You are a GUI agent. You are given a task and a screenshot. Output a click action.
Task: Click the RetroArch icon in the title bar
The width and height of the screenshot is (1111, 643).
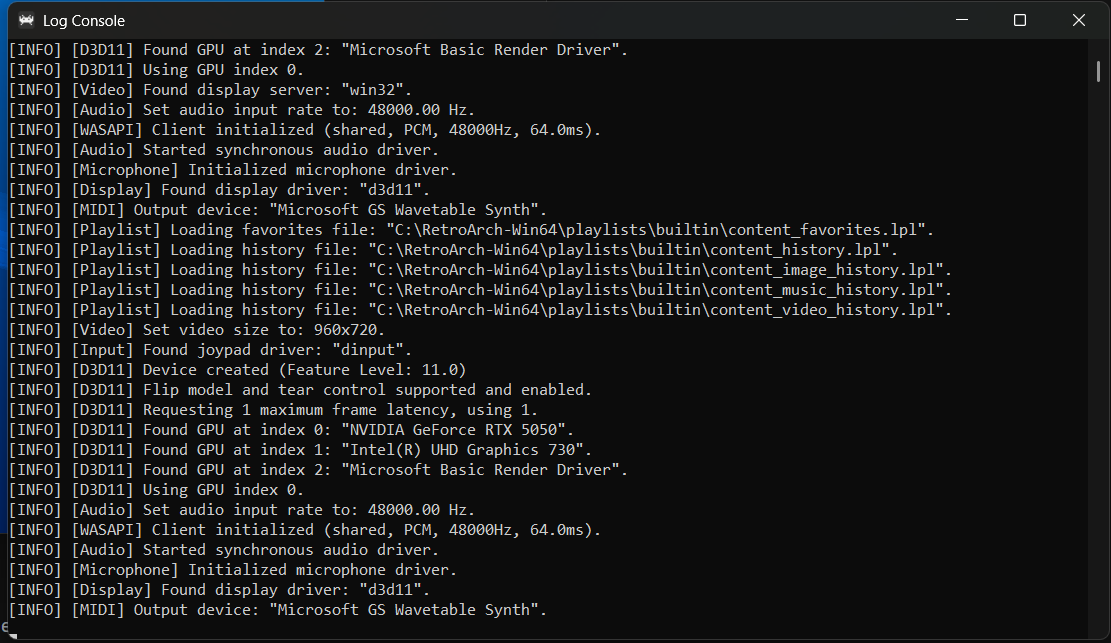pos(26,21)
